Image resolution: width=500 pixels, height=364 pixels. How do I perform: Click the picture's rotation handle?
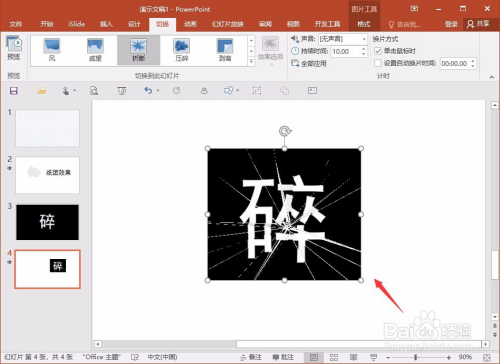285,131
